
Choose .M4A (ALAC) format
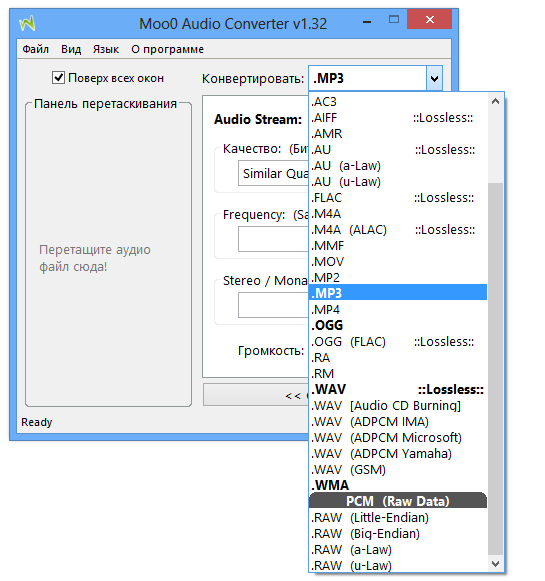click(398, 230)
